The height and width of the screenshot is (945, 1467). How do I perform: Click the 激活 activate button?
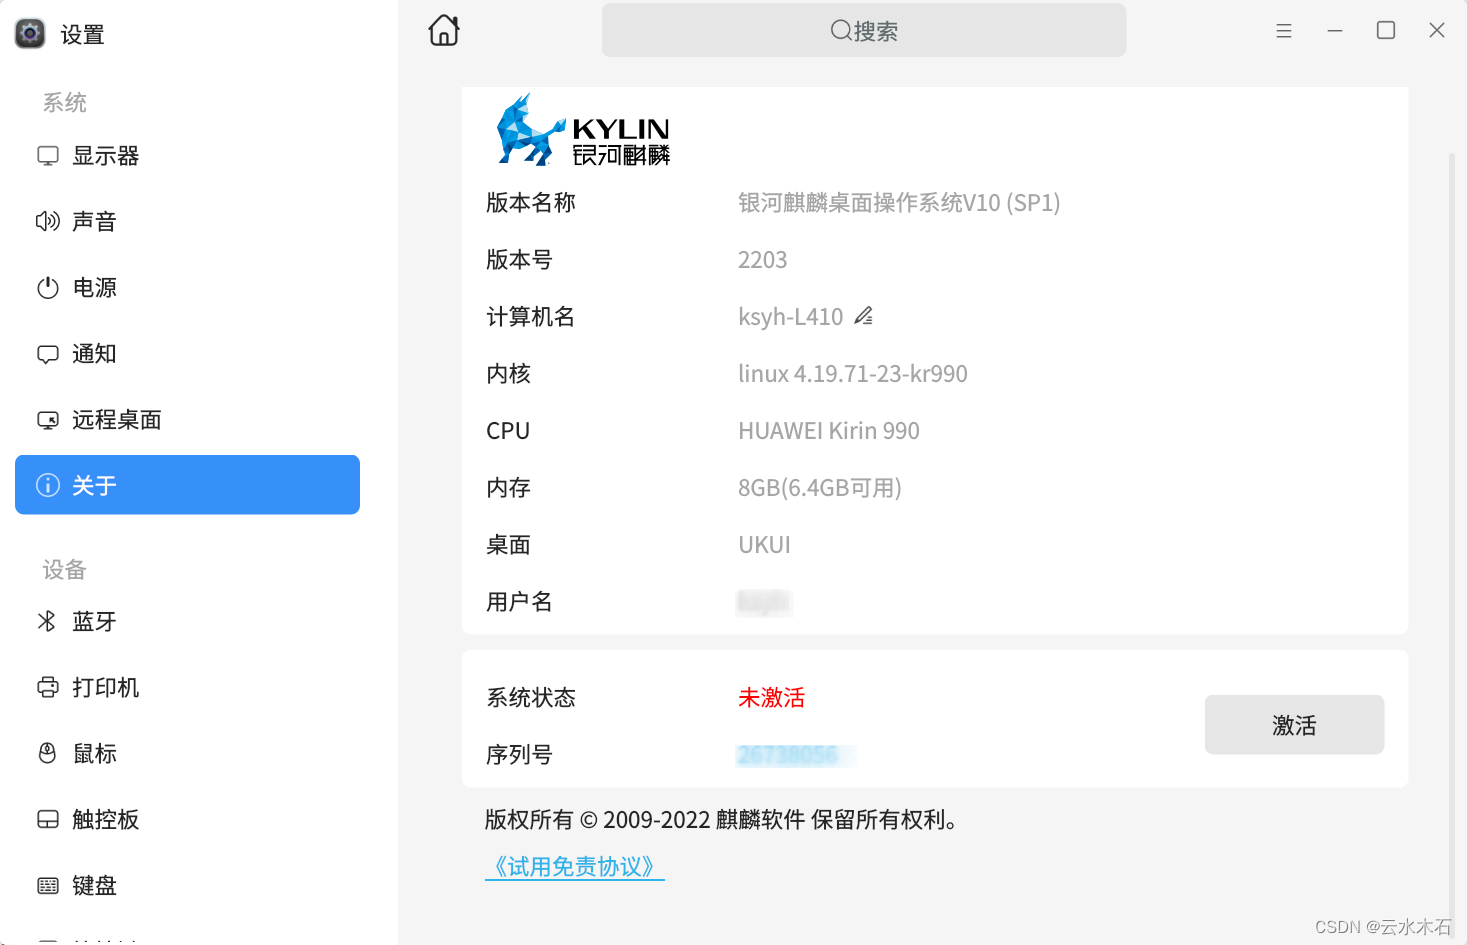(x=1294, y=725)
